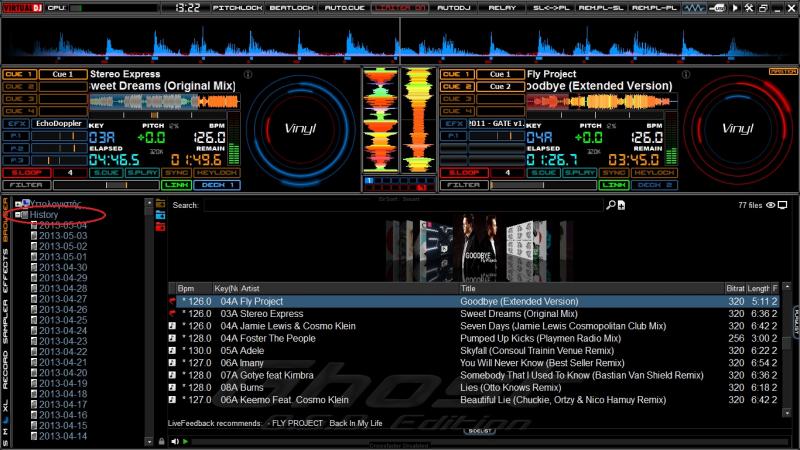Click red loaded-track icon on Stereo Express row
Viewport: 800px width, 450px height.
pos(172,314)
